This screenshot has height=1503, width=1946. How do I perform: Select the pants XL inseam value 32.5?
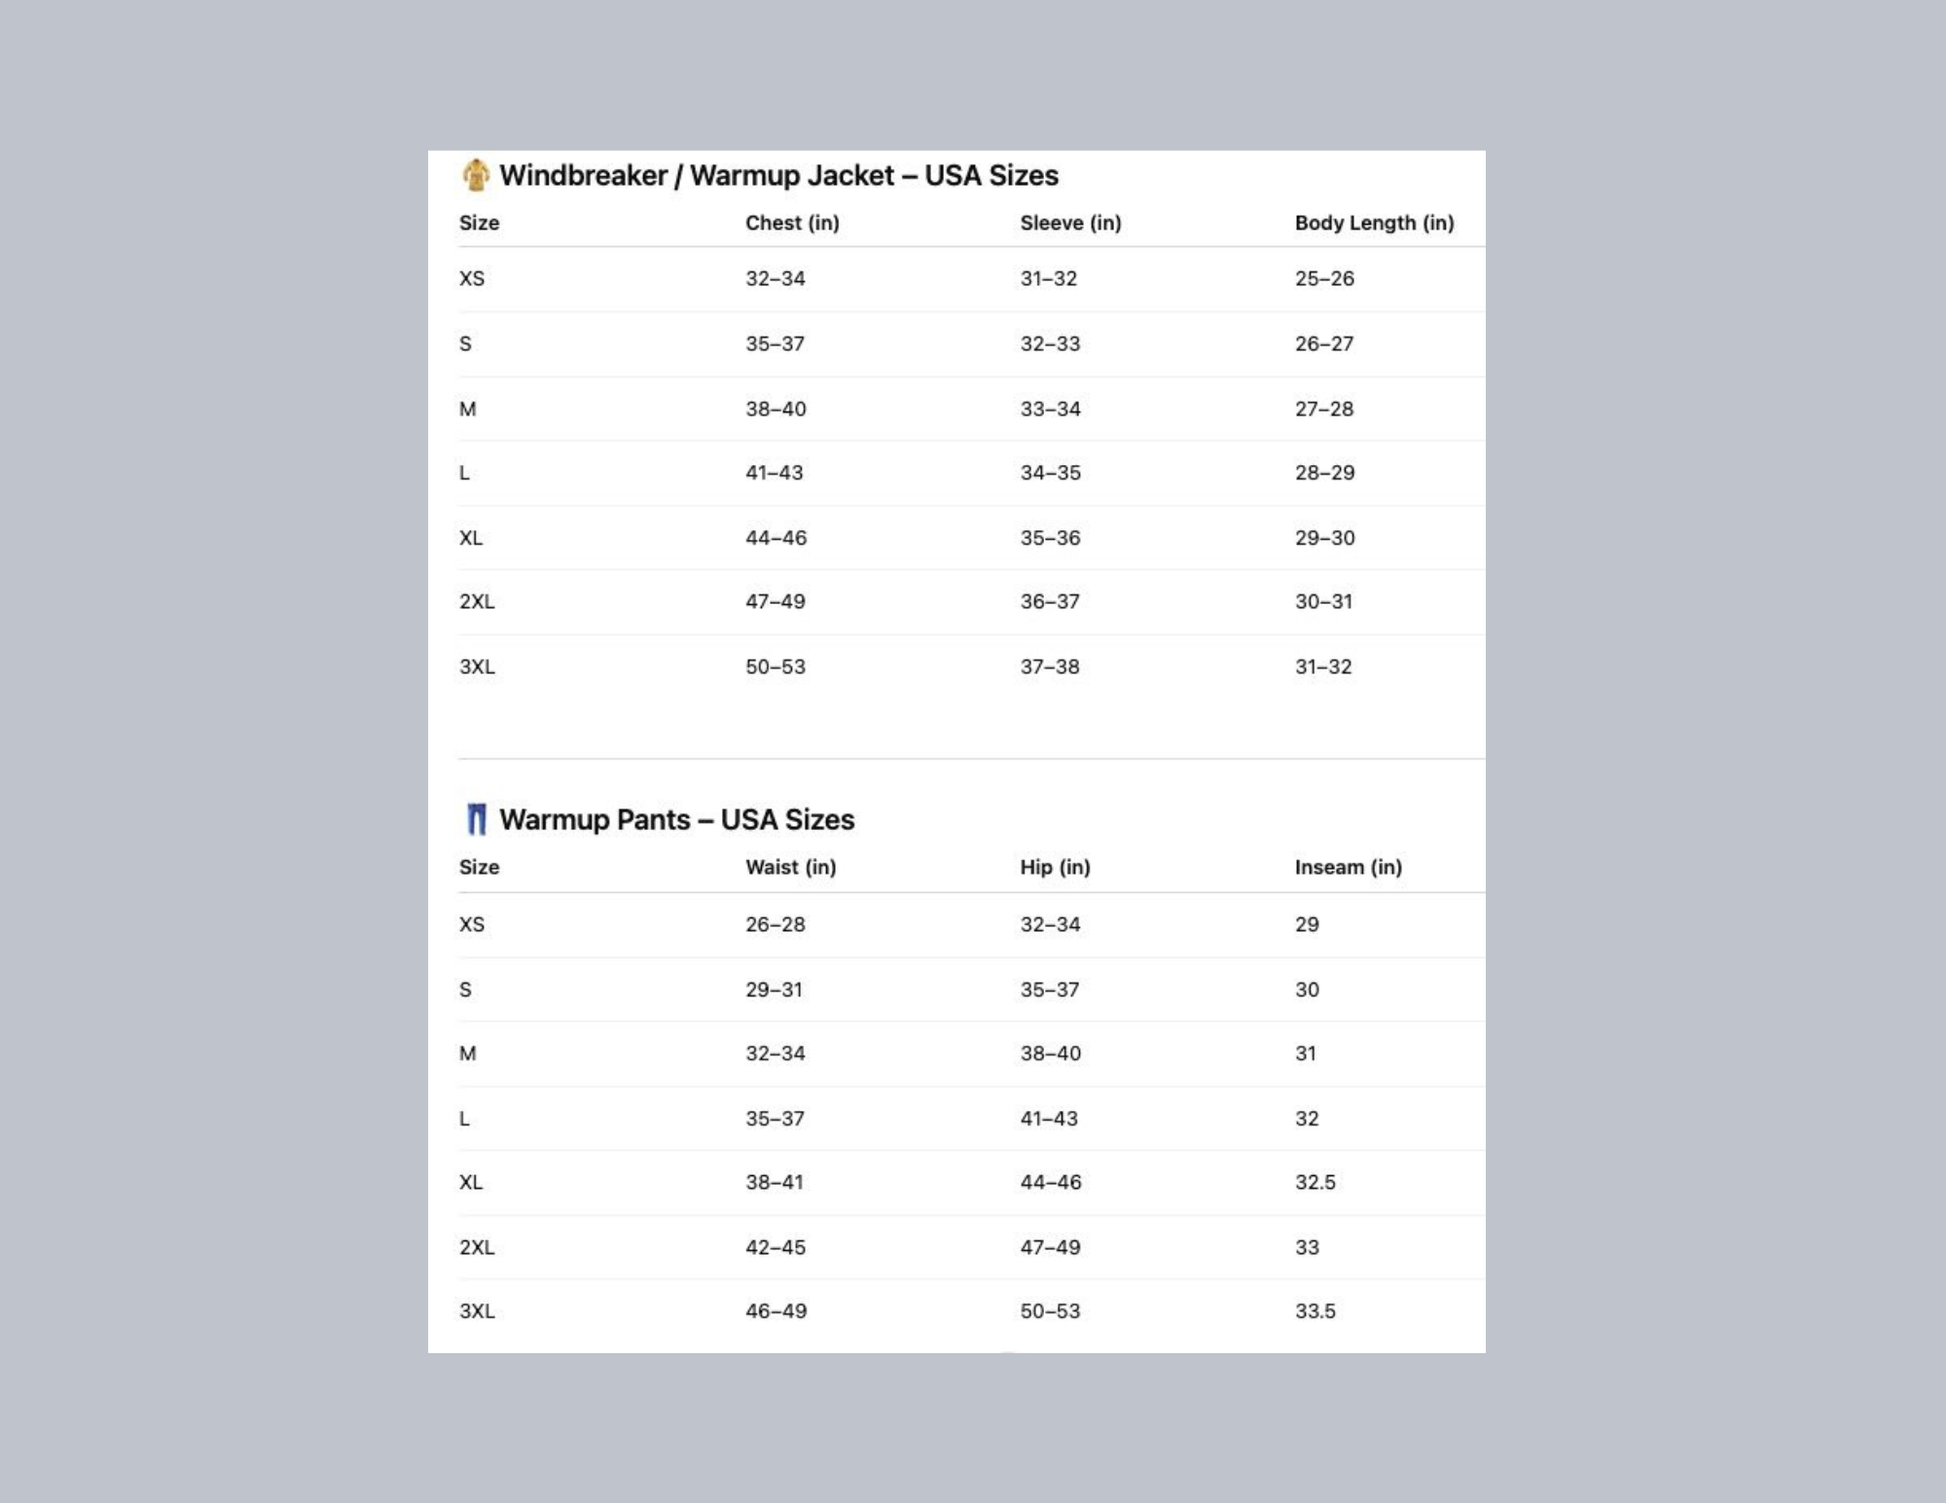pyautogui.click(x=1315, y=1182)
